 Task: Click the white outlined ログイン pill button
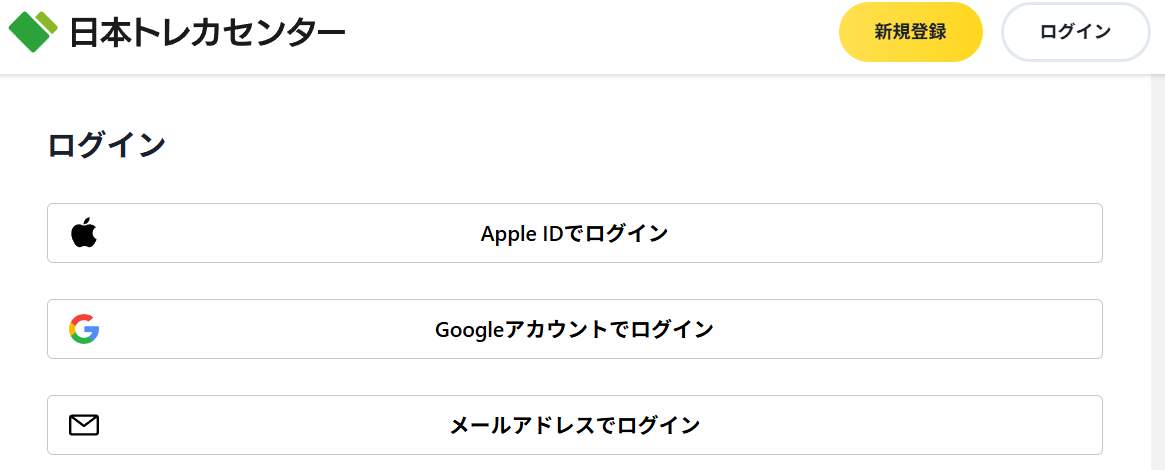(x=1075, y=32)
